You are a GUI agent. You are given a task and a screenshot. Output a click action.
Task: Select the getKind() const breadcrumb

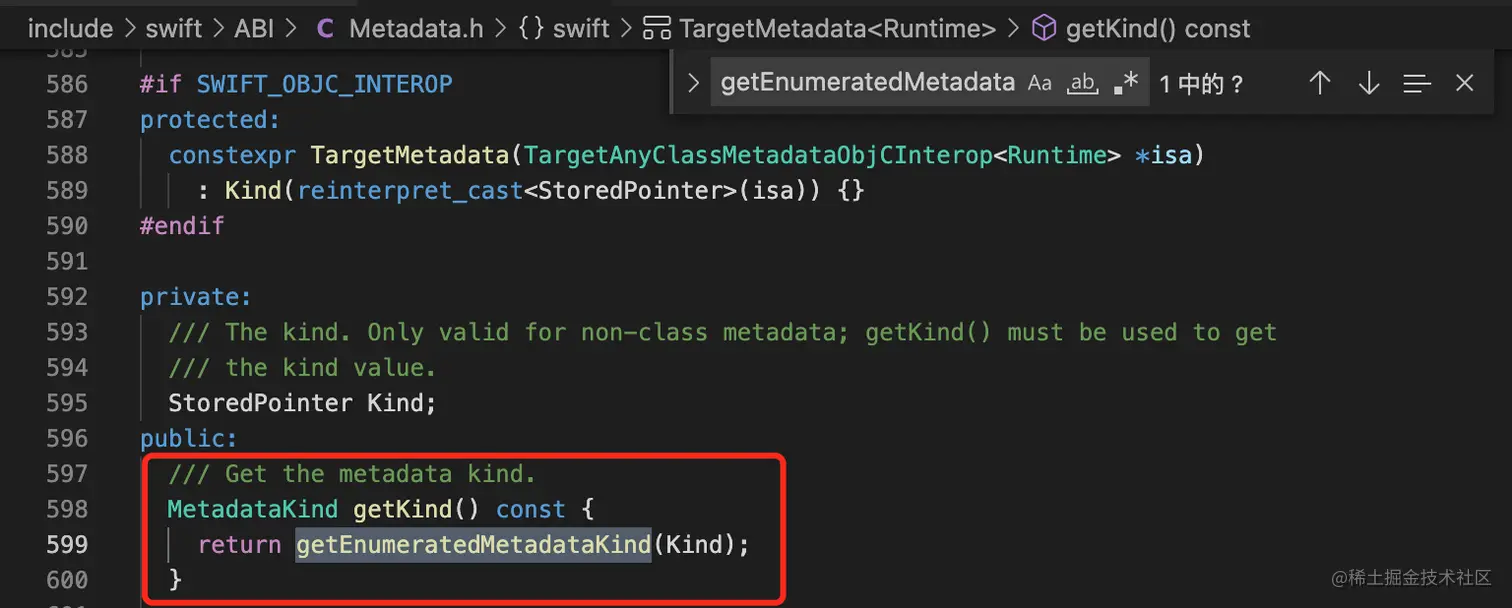pos(1158,29)
